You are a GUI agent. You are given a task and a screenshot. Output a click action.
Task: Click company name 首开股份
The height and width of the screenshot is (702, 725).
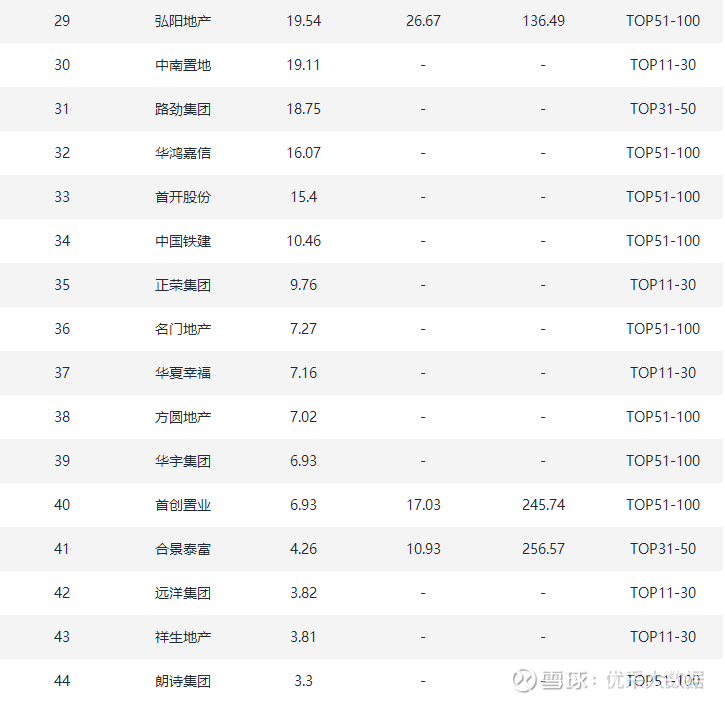click(x=183, y=197)
